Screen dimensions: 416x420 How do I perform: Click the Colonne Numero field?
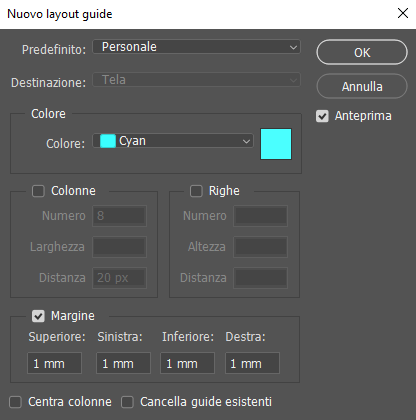coord(119,216)
